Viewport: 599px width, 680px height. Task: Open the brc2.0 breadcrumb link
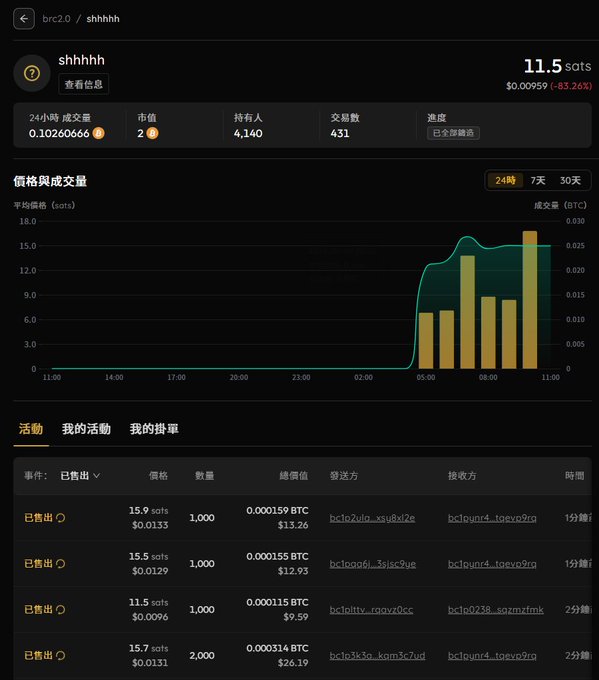[x=56, y=19]
